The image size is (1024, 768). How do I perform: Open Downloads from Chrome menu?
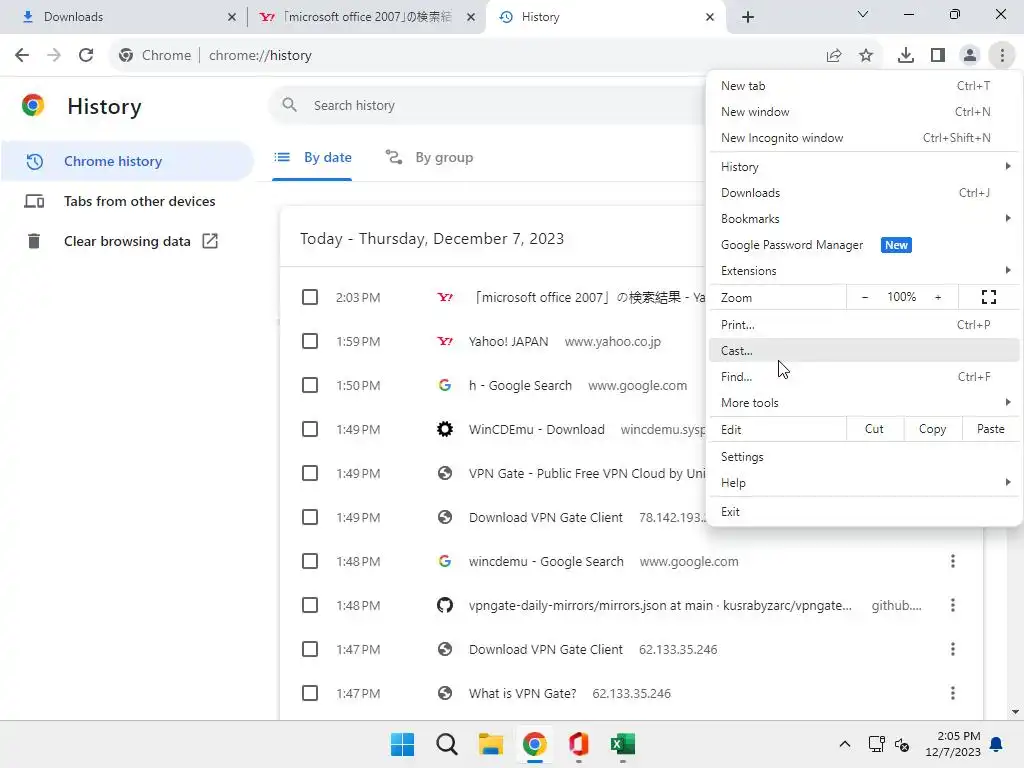[x=864, y=193]
